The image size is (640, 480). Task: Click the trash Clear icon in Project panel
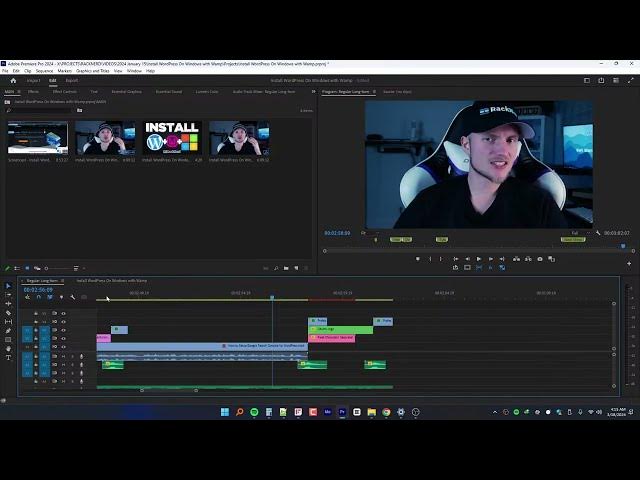coord(306,268)
